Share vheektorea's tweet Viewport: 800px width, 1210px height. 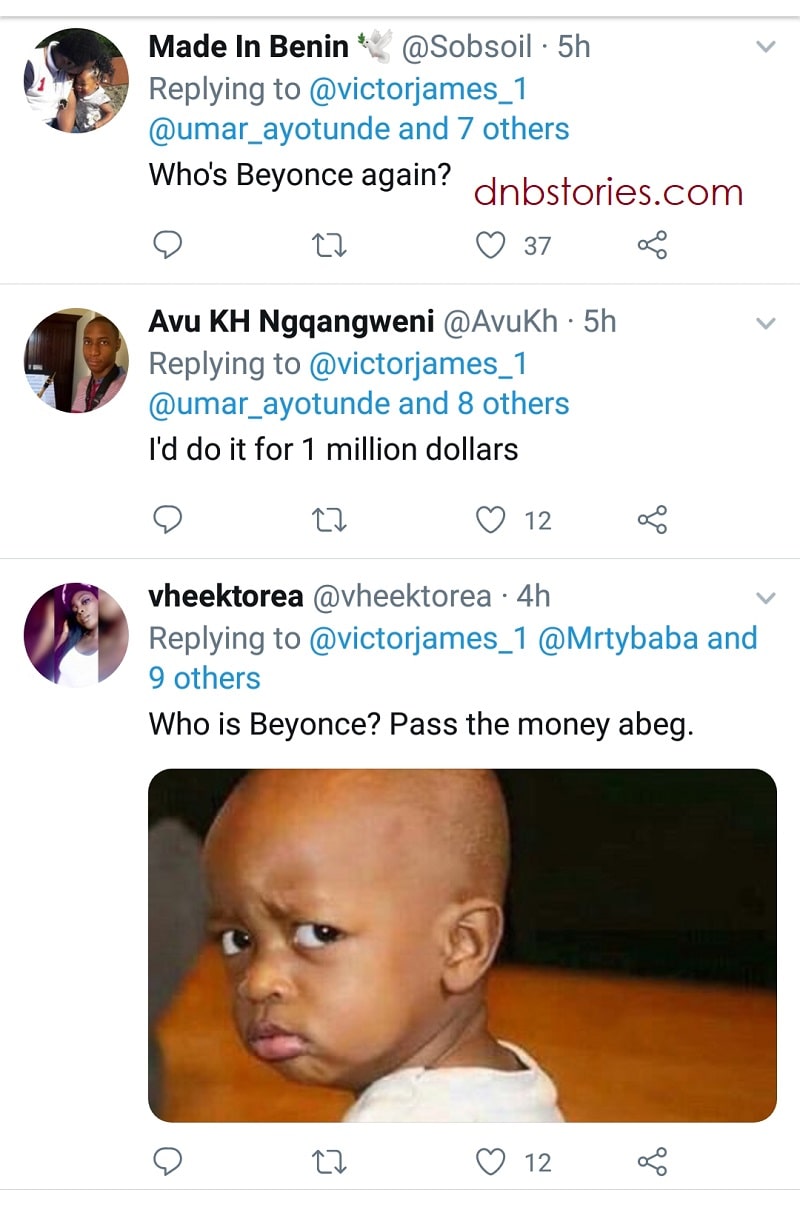652,1162
